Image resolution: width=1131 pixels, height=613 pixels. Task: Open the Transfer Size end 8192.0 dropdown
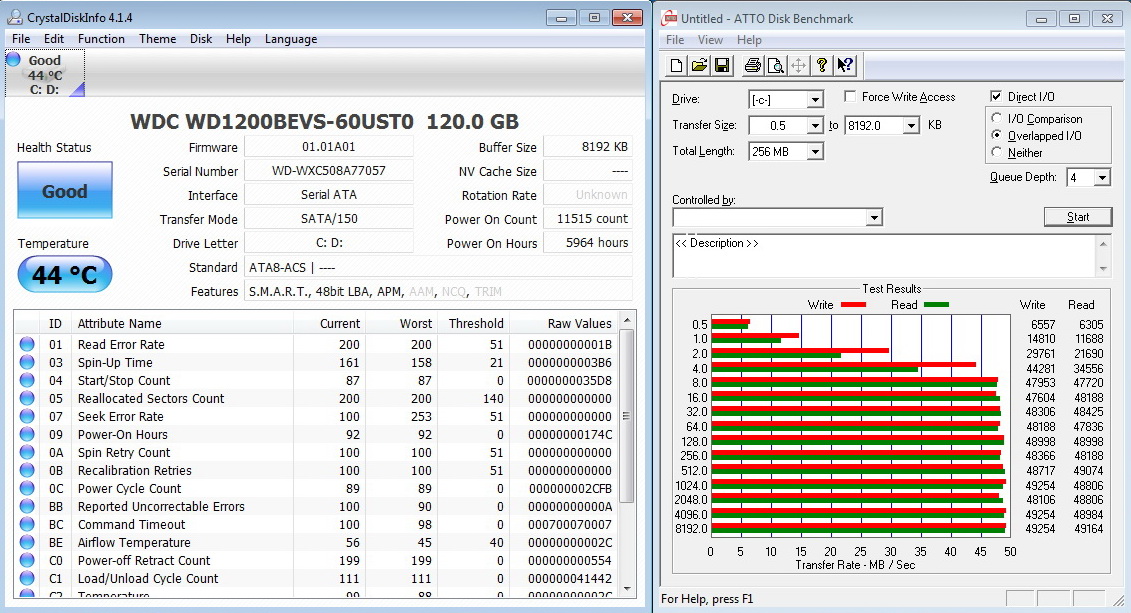912,125
